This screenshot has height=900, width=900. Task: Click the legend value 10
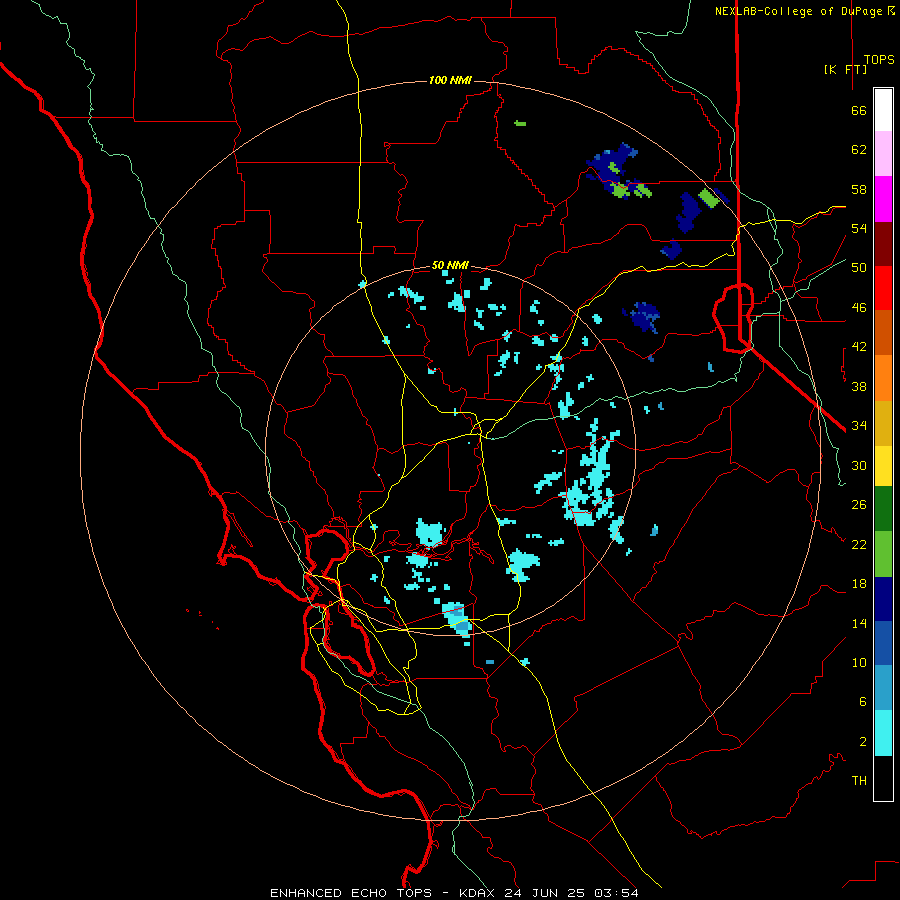859,662
